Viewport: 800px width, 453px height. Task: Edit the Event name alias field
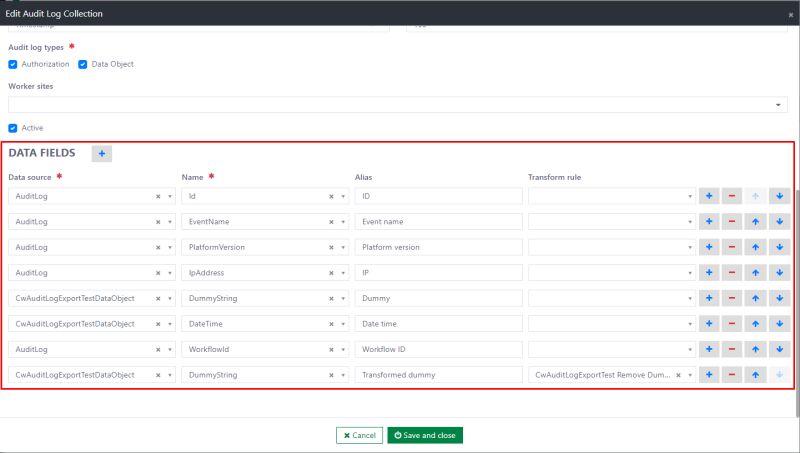pos(438,221)
